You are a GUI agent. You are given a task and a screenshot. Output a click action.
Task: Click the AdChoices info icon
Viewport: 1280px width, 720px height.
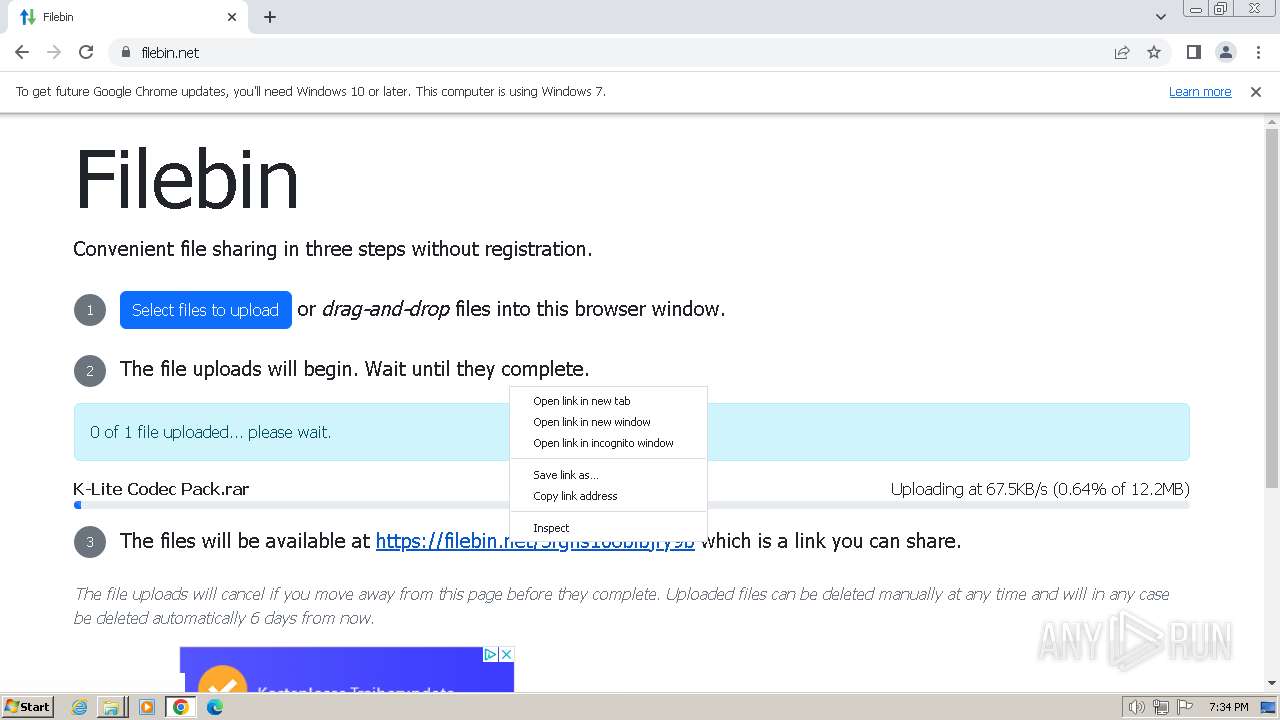490,654
